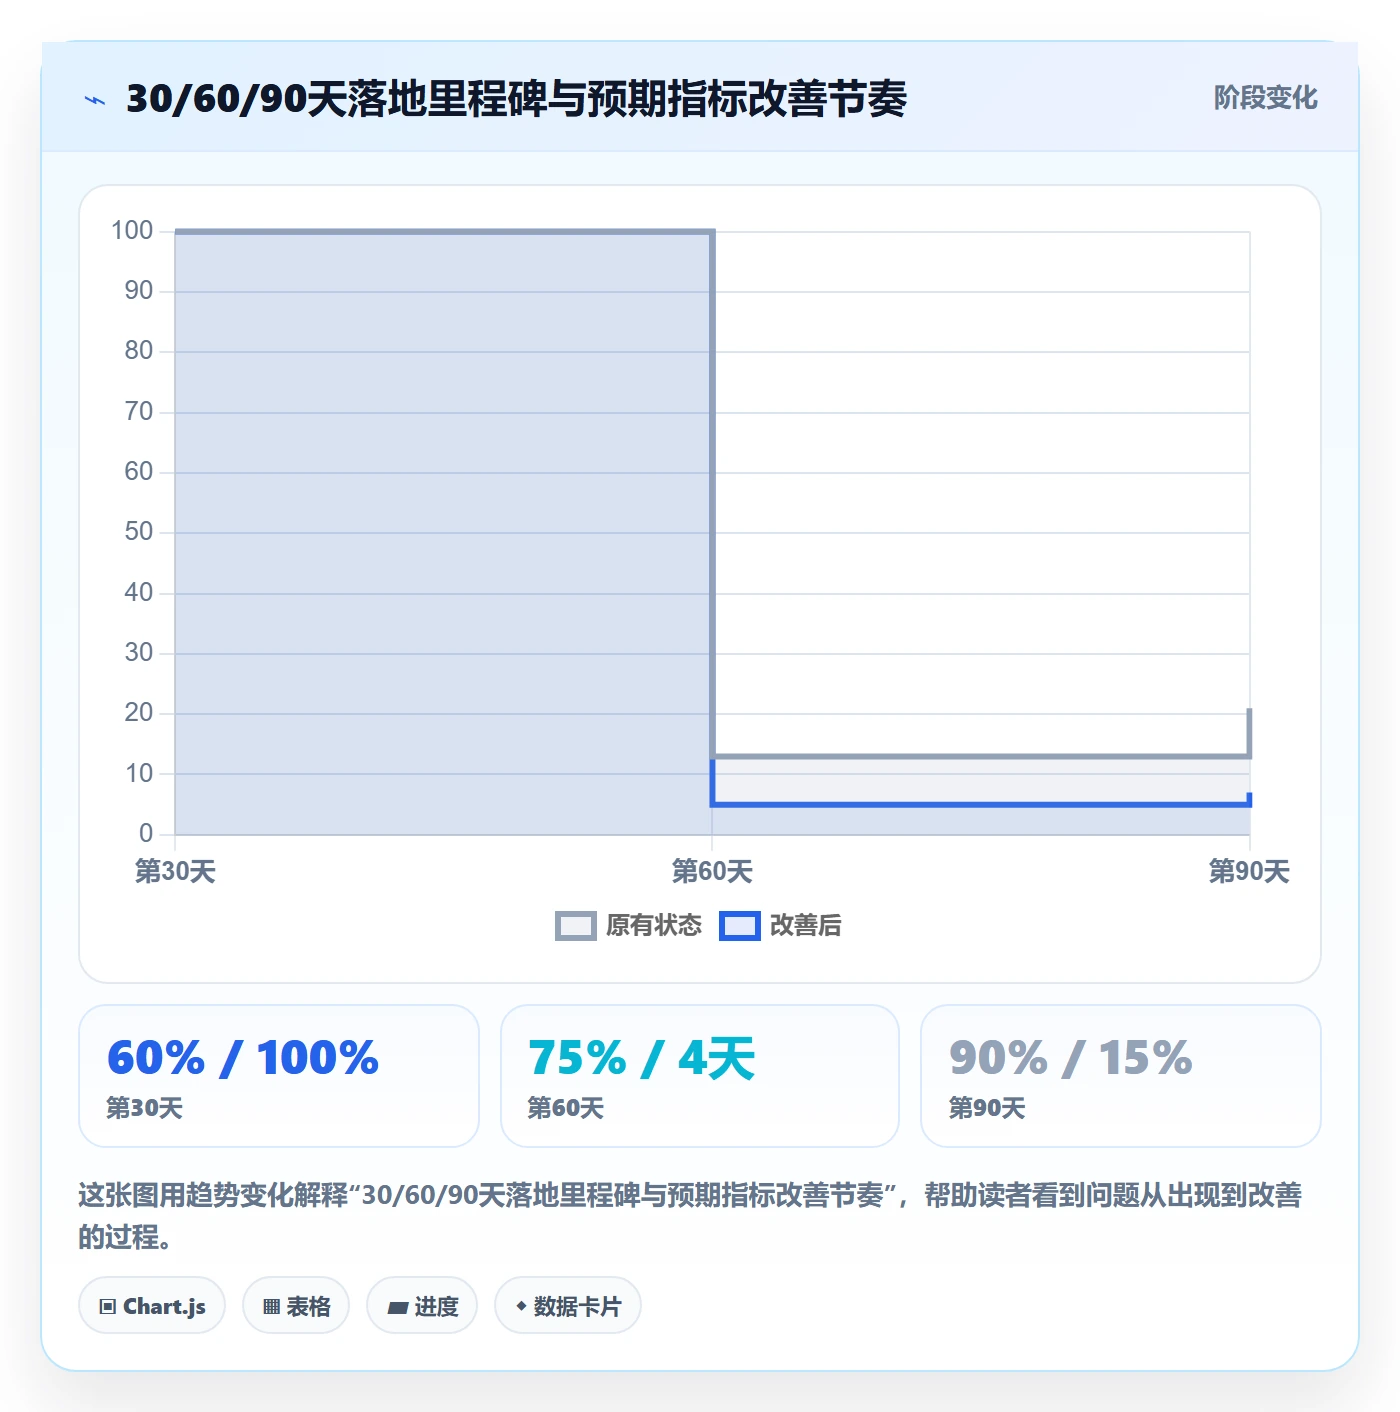
Task: Select the 表格 tag chip
Action: pyautogui.click(x=296, y=1306)
